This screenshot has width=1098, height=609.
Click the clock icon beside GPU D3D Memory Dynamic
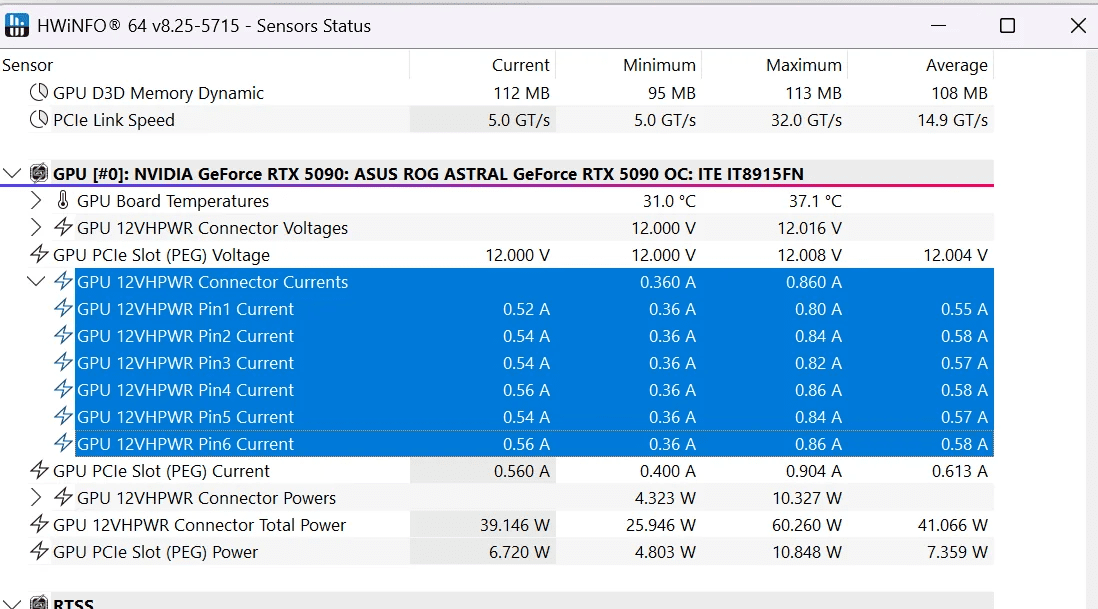pos(39,93)
